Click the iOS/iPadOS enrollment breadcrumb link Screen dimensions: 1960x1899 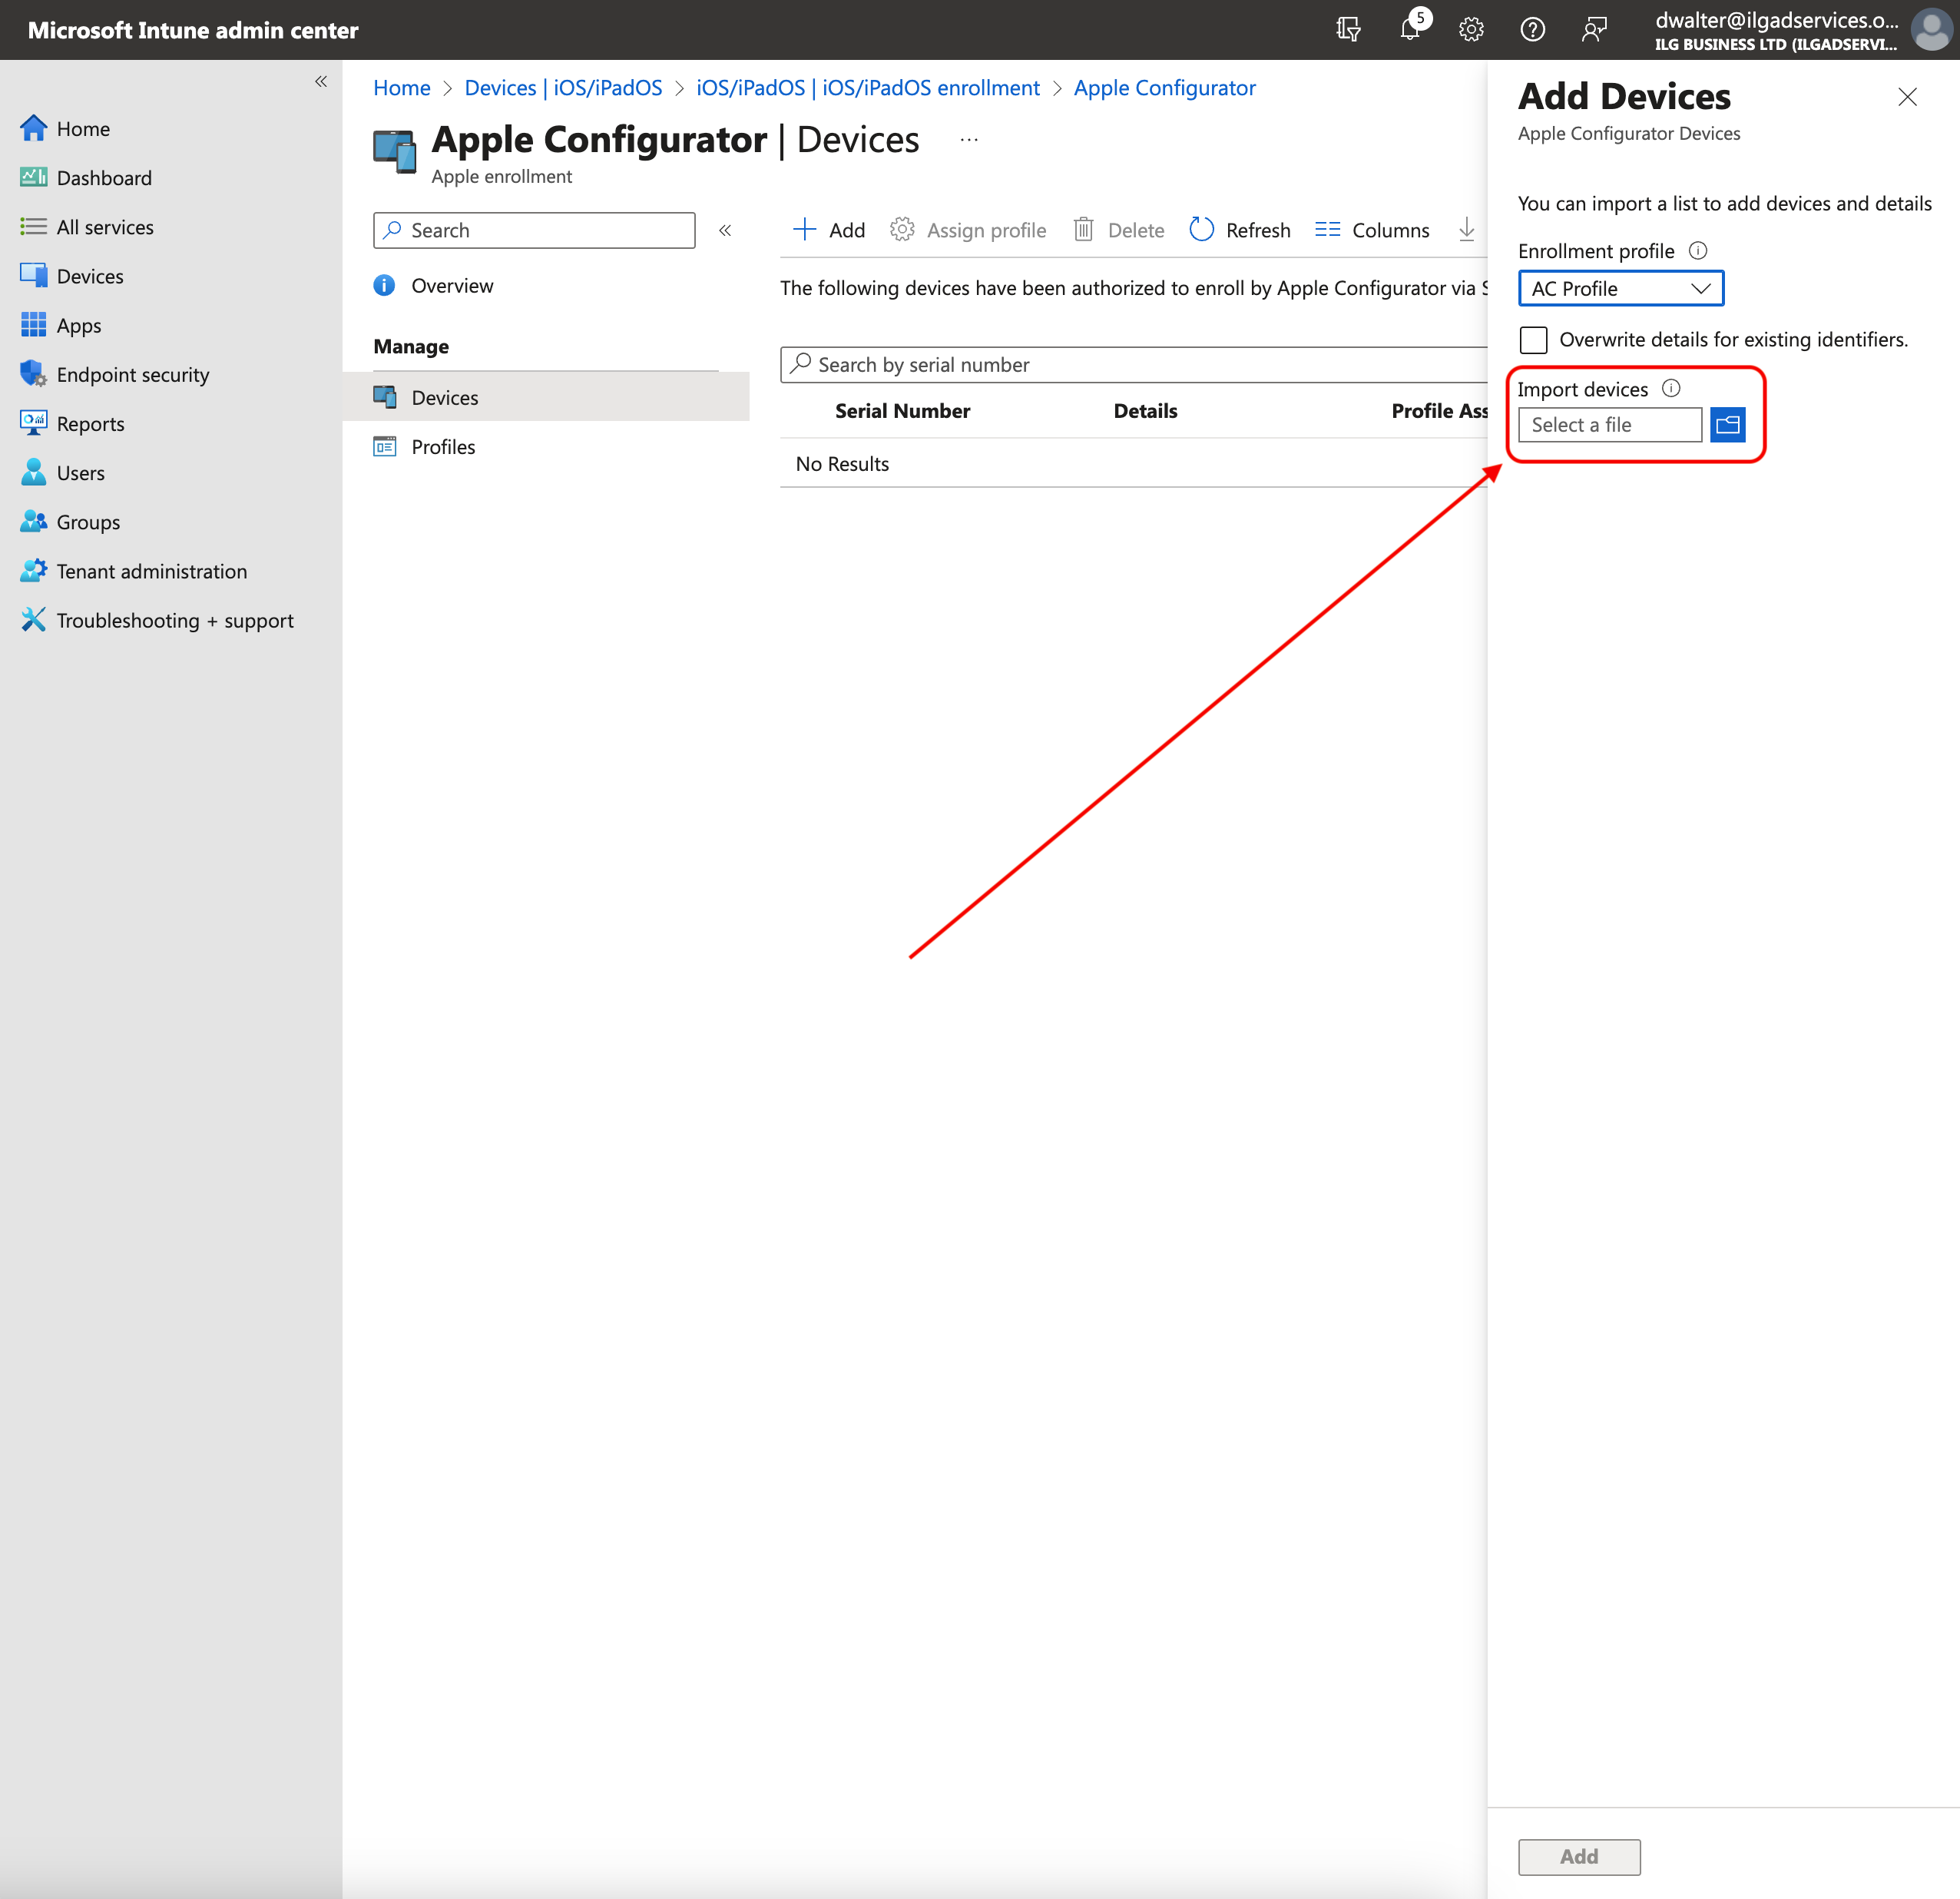(x=867, y=88)
